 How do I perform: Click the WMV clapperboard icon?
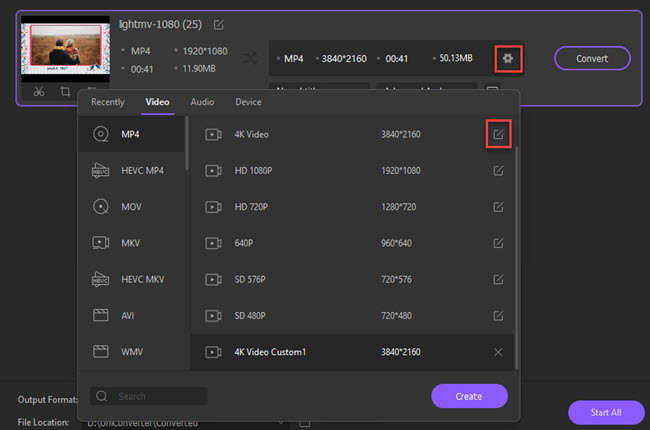point(101,352)
